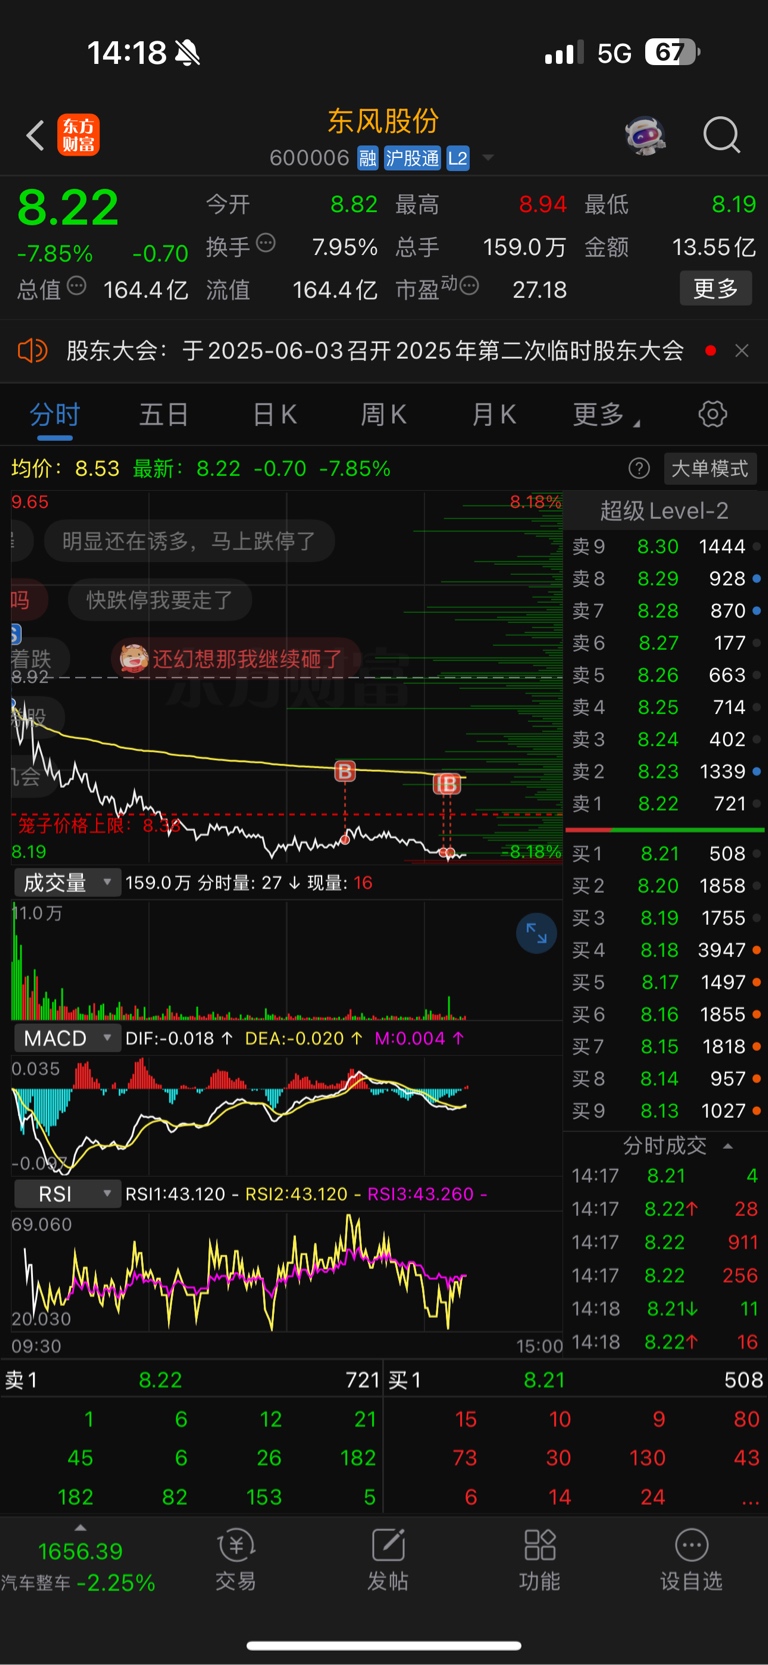Open the 功能 functions icon
Image resolution: width=768 pixels, height=1665 pixels.
pyautogui.click(x=540, y=1560)
